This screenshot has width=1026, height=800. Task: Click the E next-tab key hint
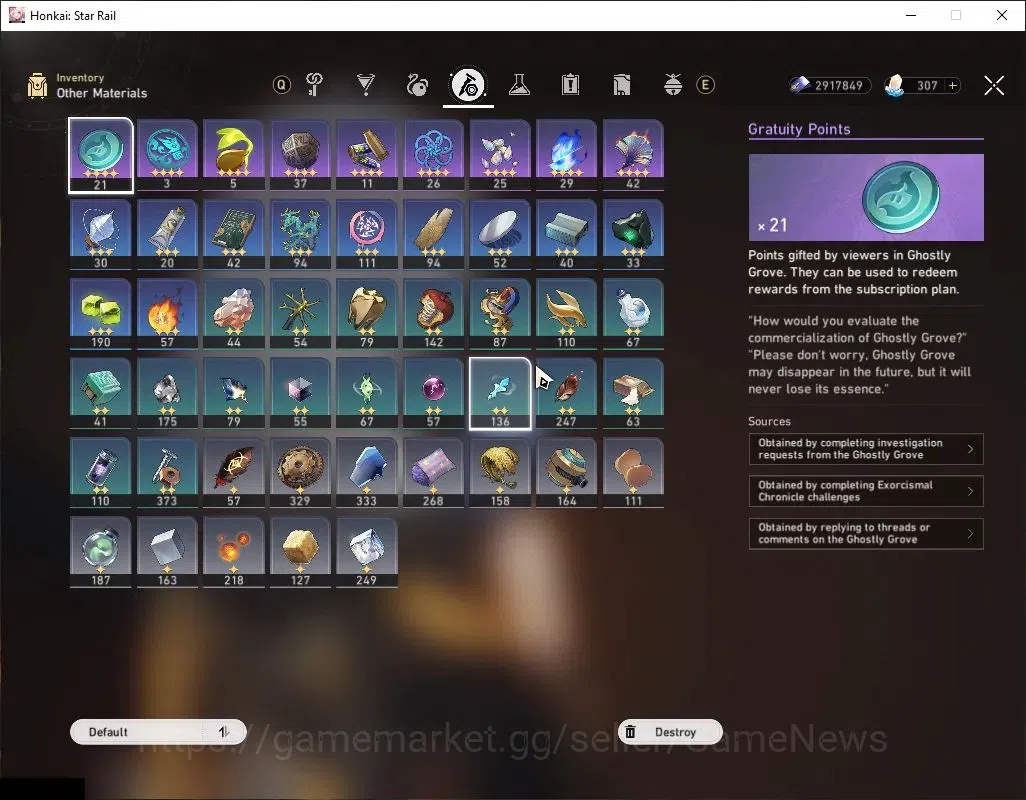[705, 85]
